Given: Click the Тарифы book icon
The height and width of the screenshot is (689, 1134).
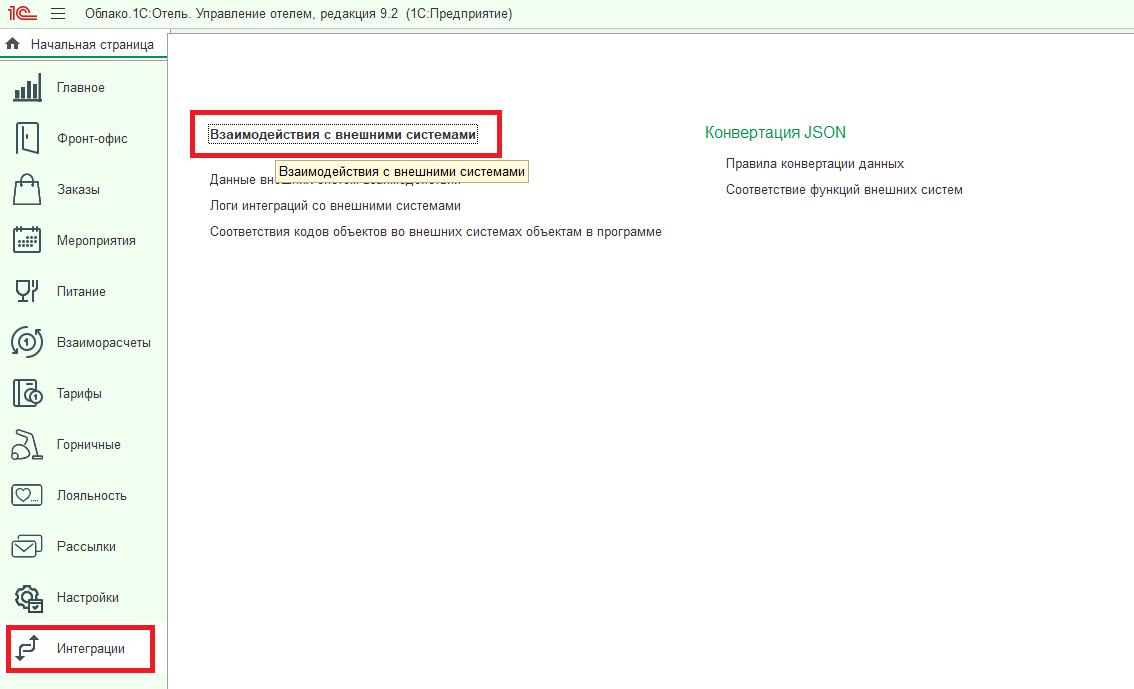Looking at the screenshot, I should click(x=27, y=393).
